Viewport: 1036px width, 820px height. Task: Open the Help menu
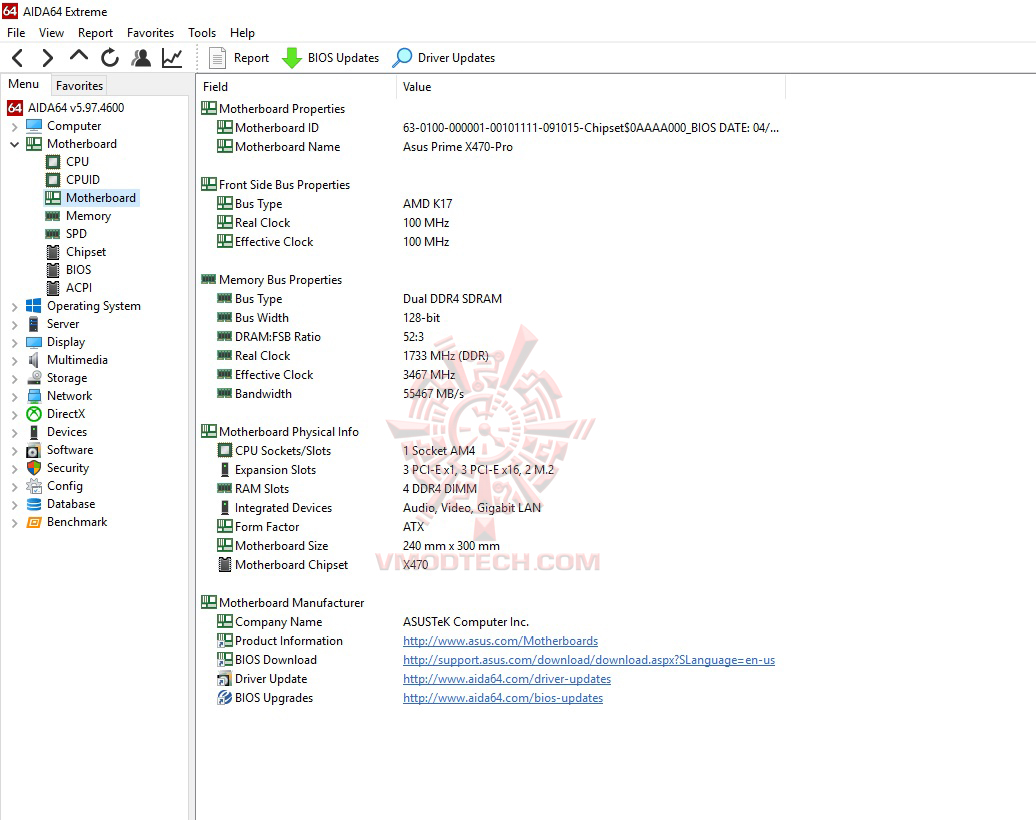[x=242, y=32]
